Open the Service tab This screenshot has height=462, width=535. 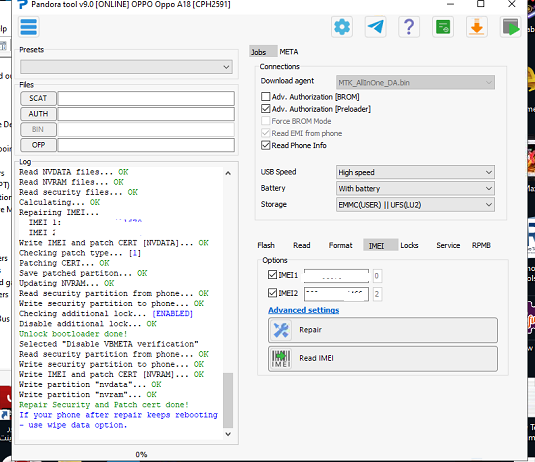click(x=448, y=245)
